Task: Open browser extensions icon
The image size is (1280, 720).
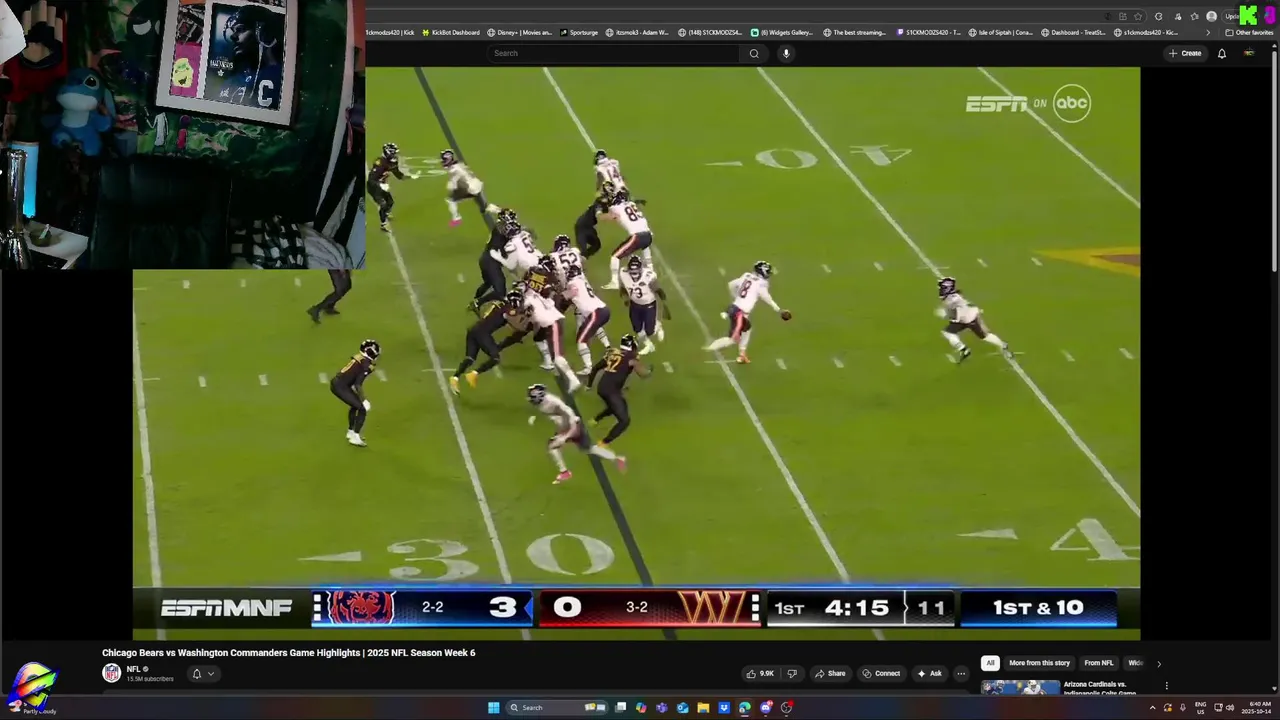Action: click(1158, 16)
